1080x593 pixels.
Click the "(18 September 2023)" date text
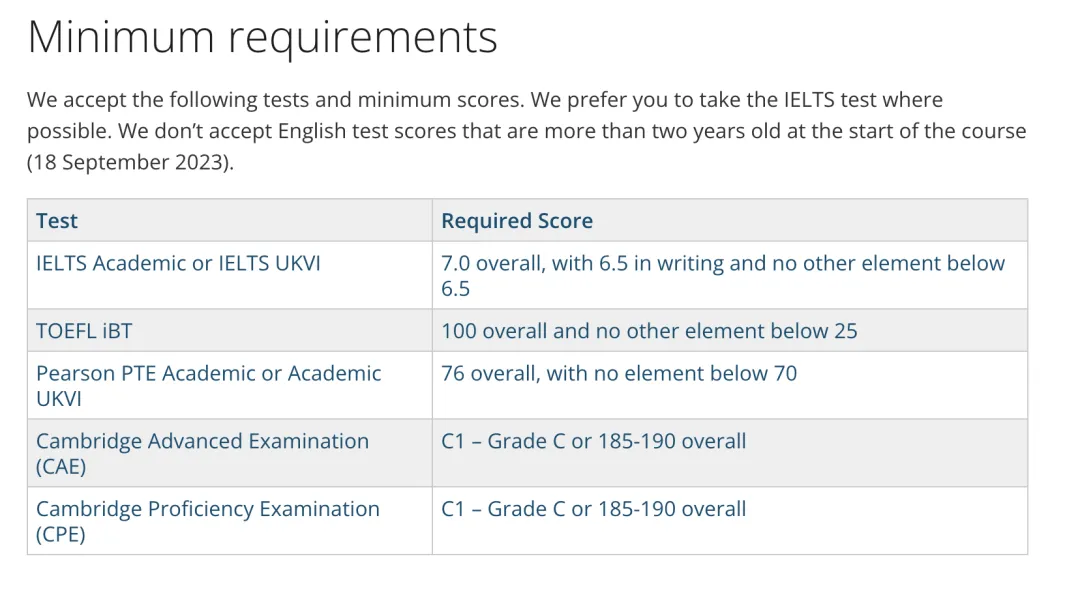[x=130, y=162]
